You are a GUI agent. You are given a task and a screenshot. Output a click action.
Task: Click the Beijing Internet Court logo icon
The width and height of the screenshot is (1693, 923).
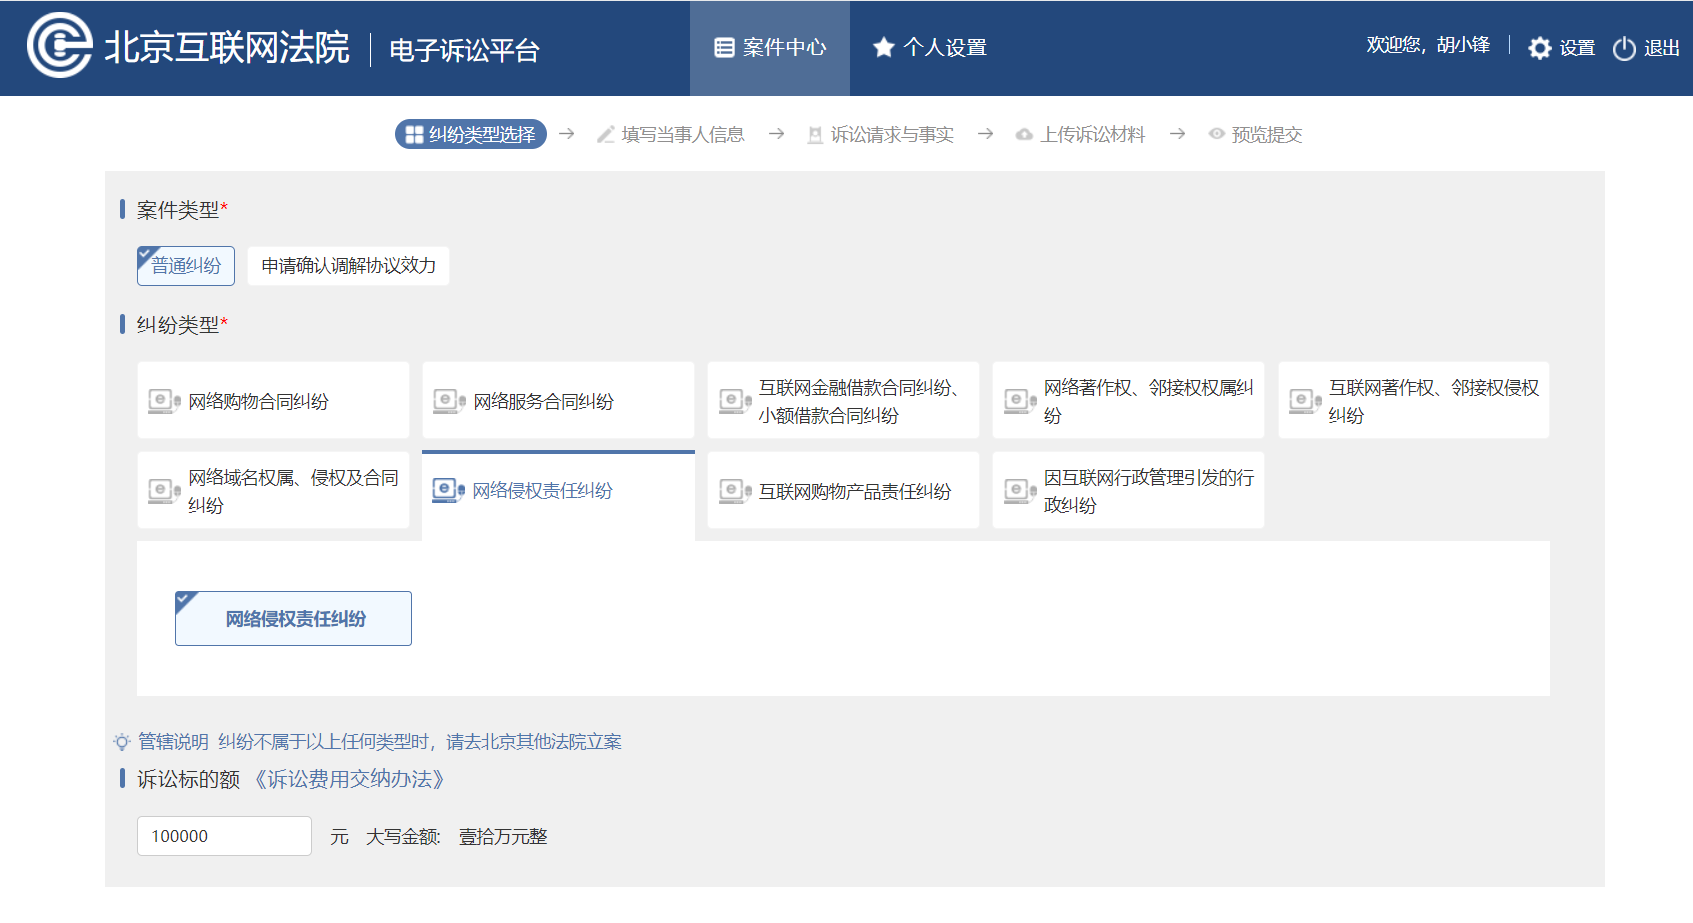[60, 46]
